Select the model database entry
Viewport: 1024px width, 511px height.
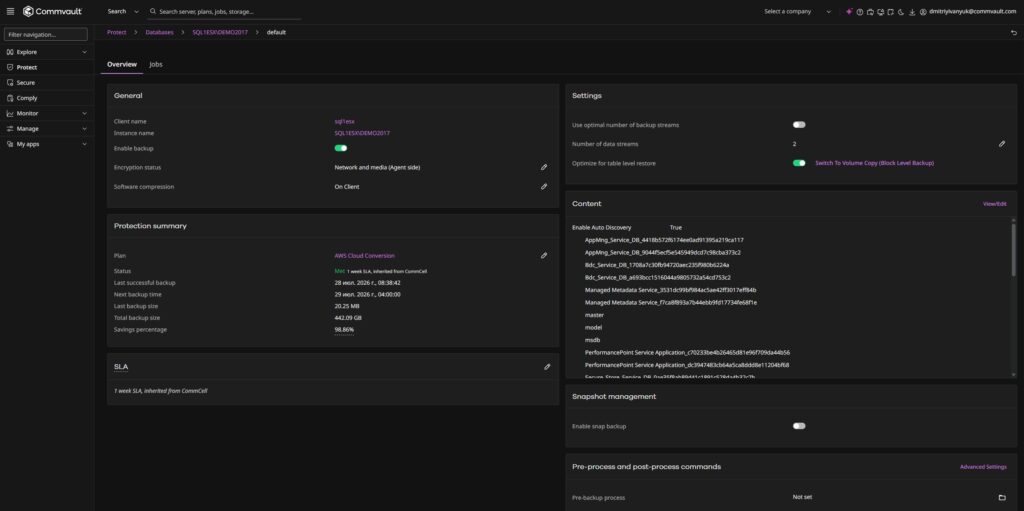point(594,327)
